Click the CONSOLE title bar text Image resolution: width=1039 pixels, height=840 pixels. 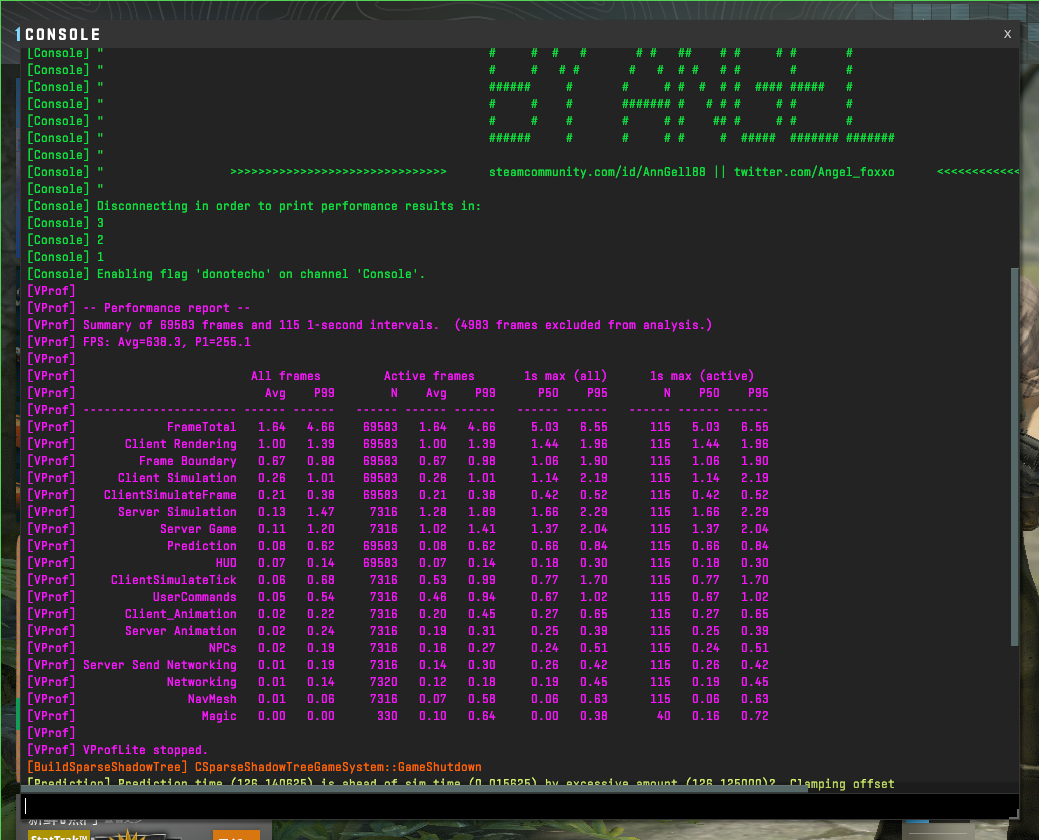coord(63,35)
